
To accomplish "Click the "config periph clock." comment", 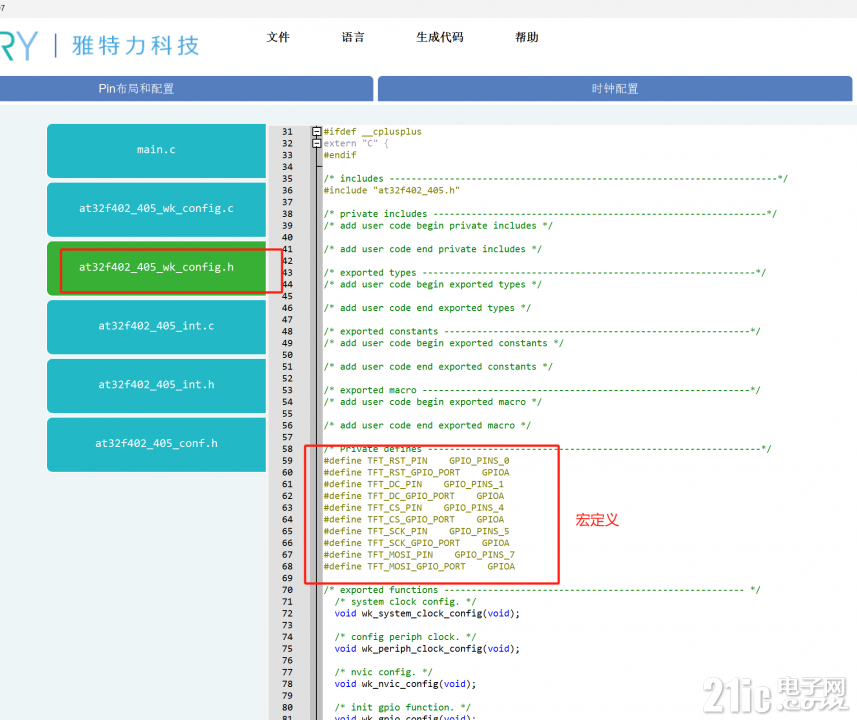I will tap(405, 637).
